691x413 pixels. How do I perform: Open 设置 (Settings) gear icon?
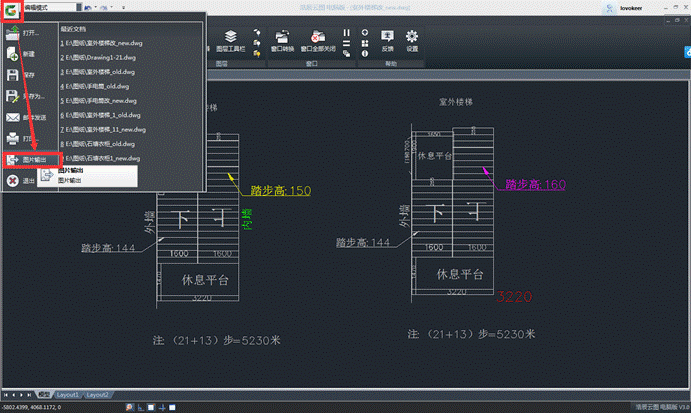tap(411, 40)
